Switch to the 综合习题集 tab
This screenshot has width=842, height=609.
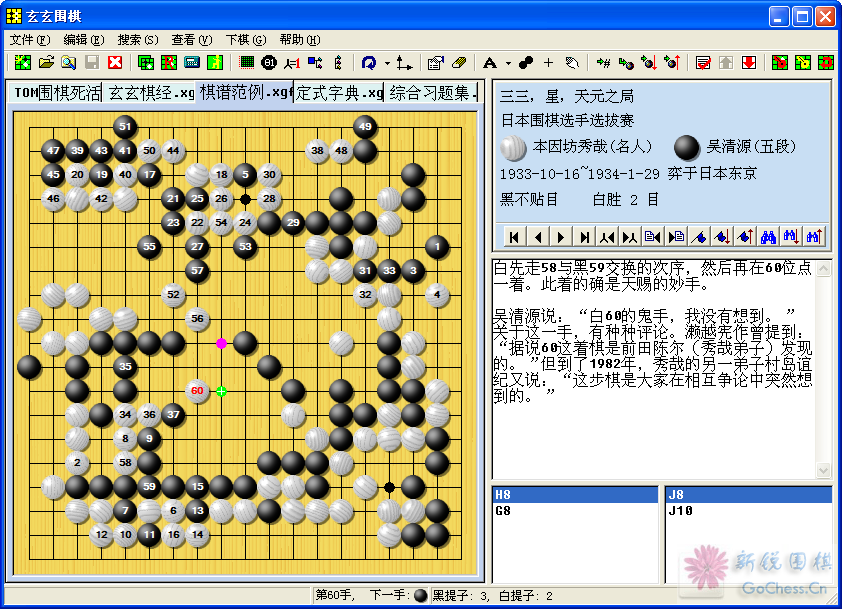tap(432, 93)
